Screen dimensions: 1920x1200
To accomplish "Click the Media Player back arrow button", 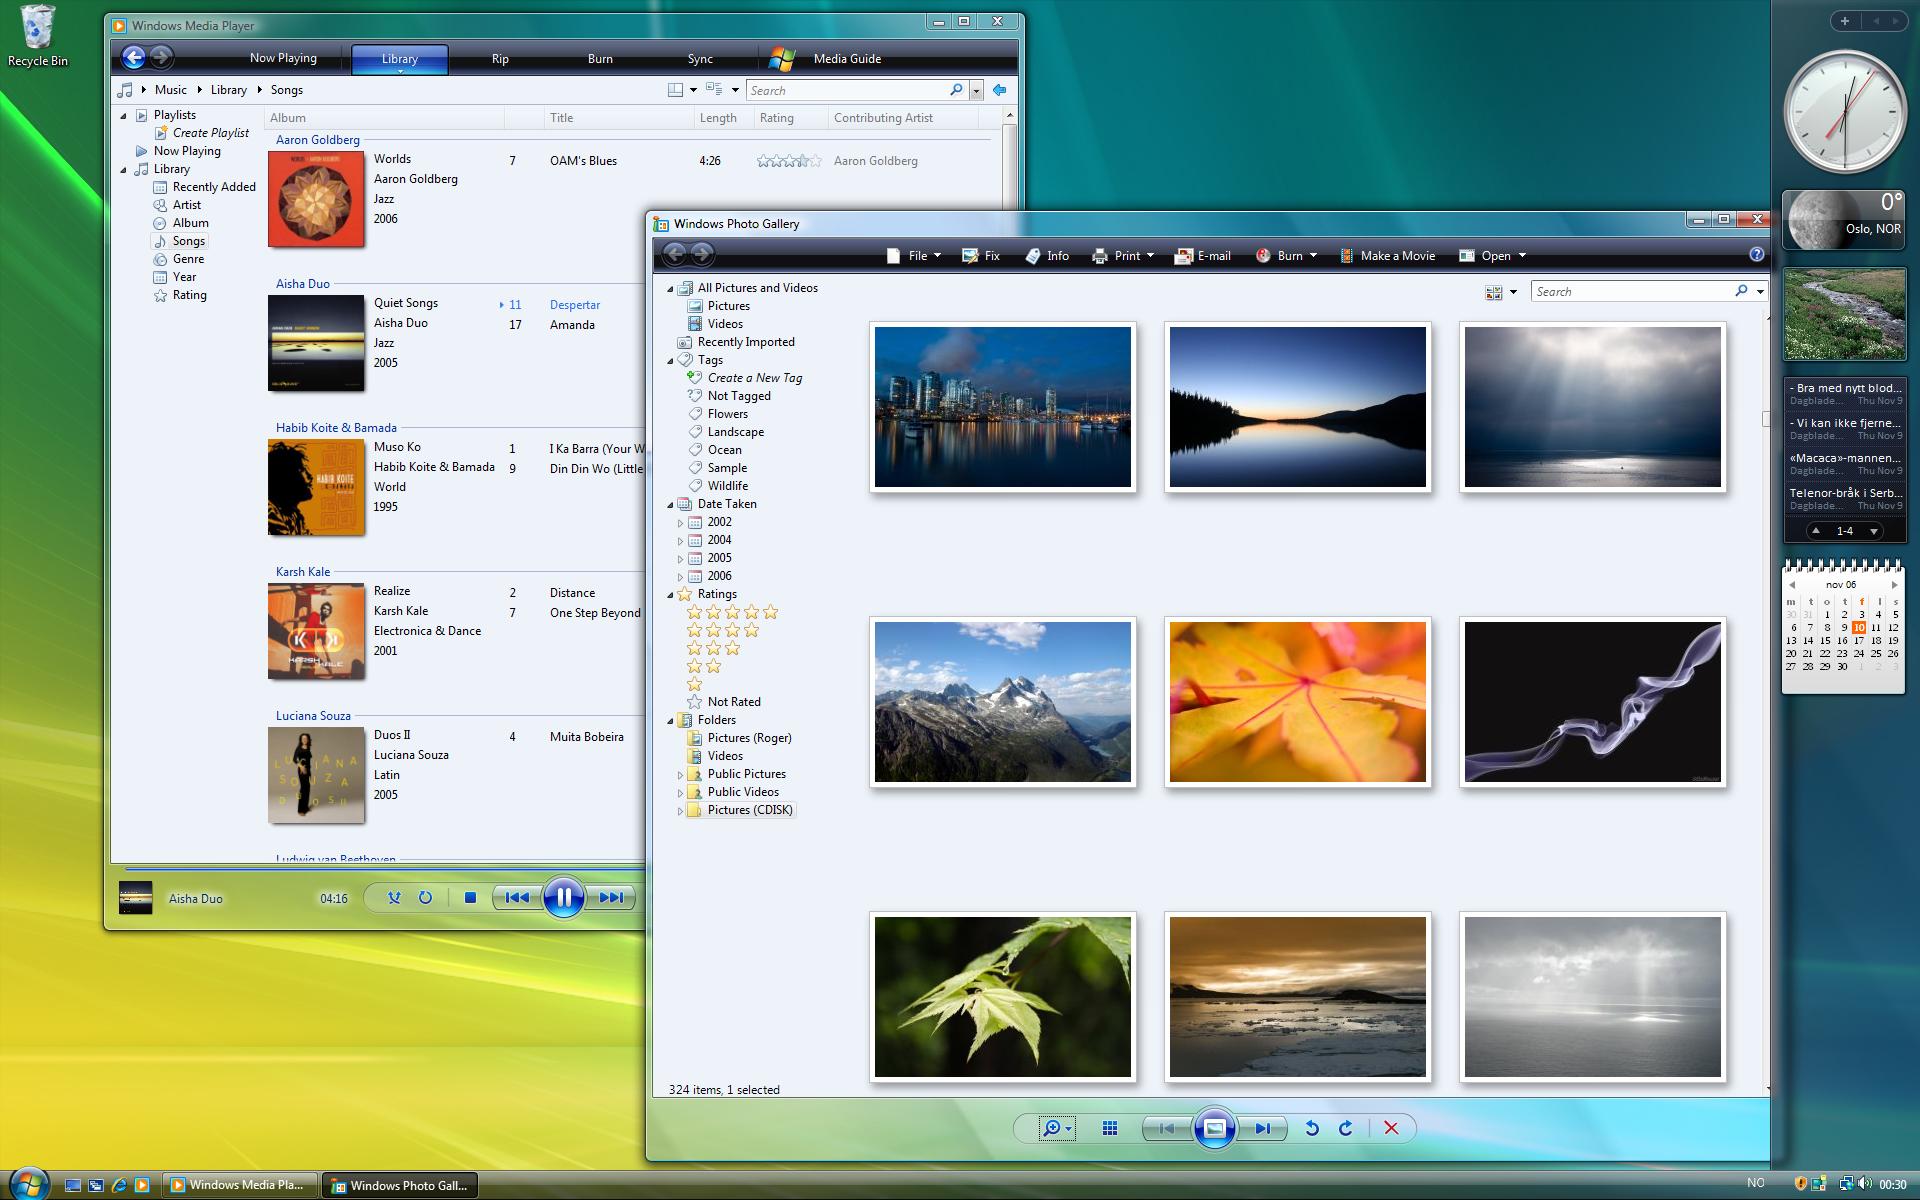I will coord(133,58).
